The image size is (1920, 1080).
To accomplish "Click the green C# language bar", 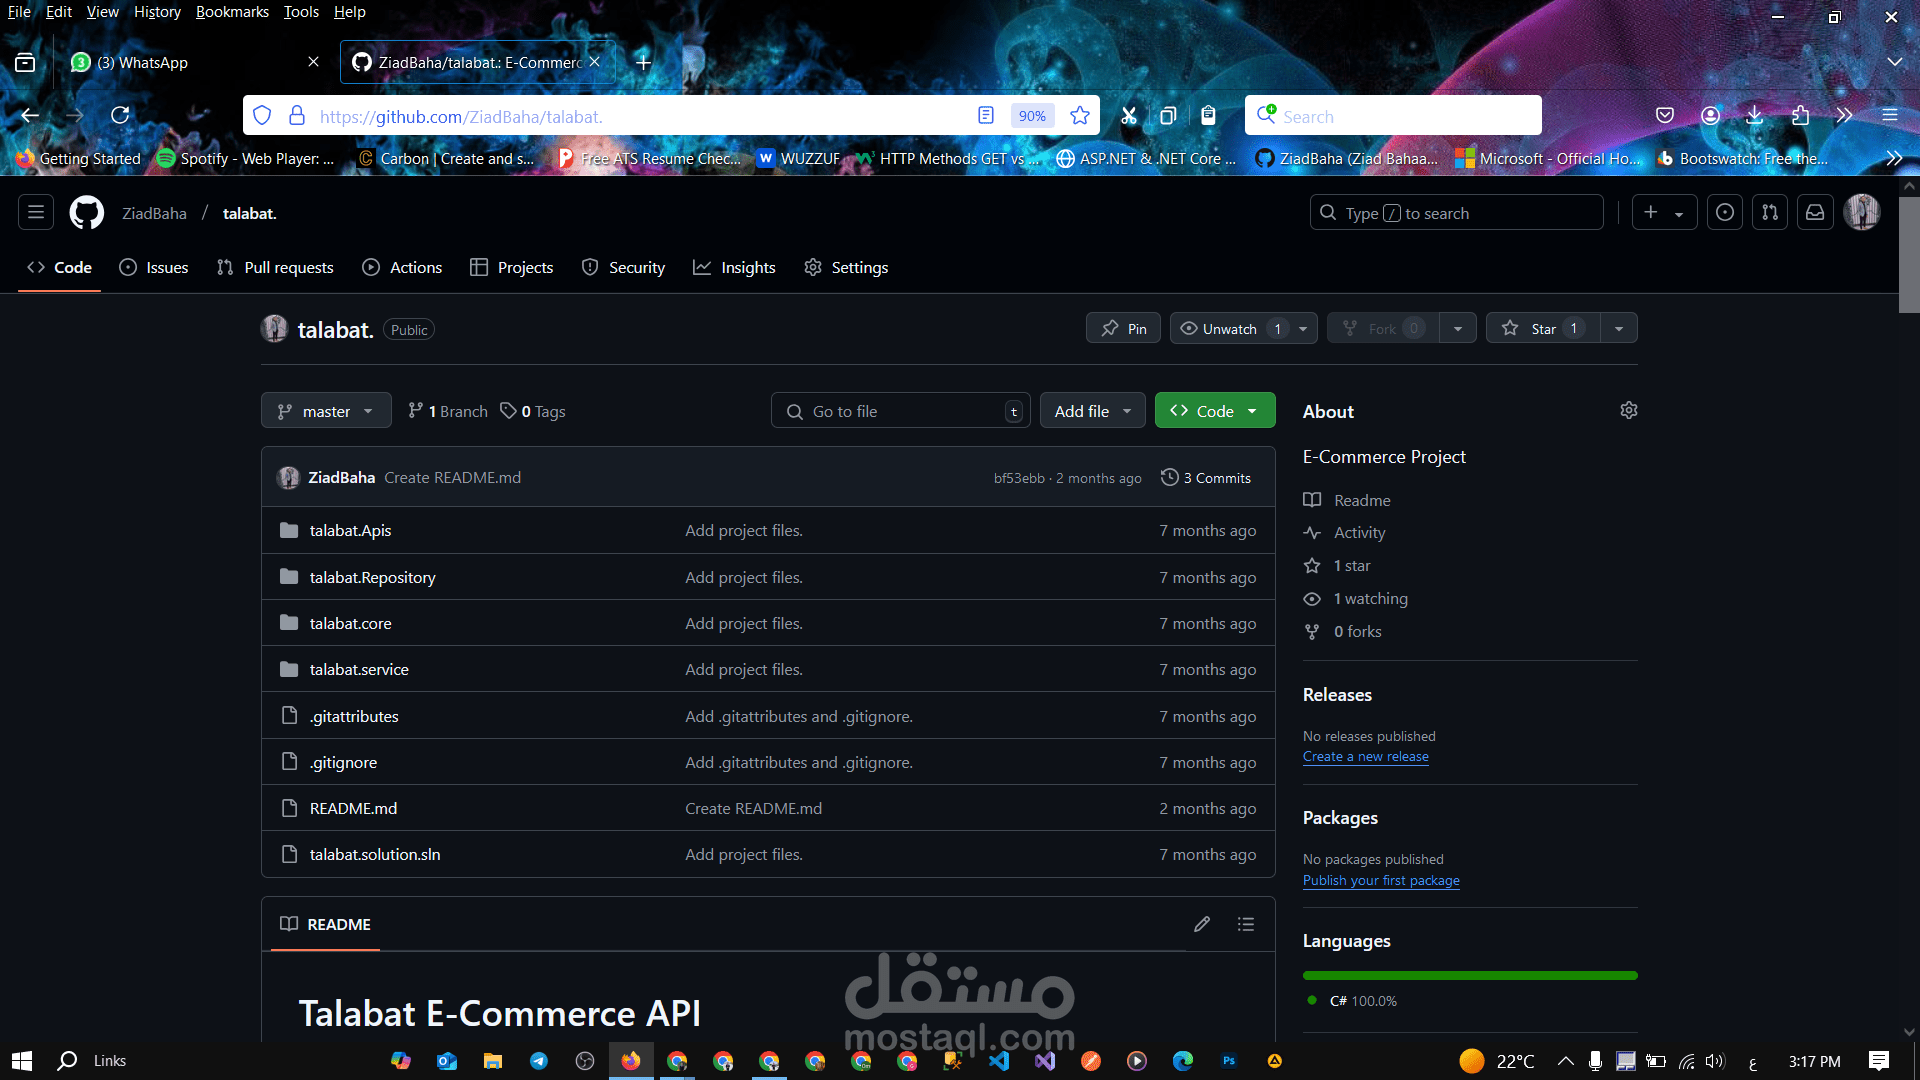I will click(x=1469, y=975).
